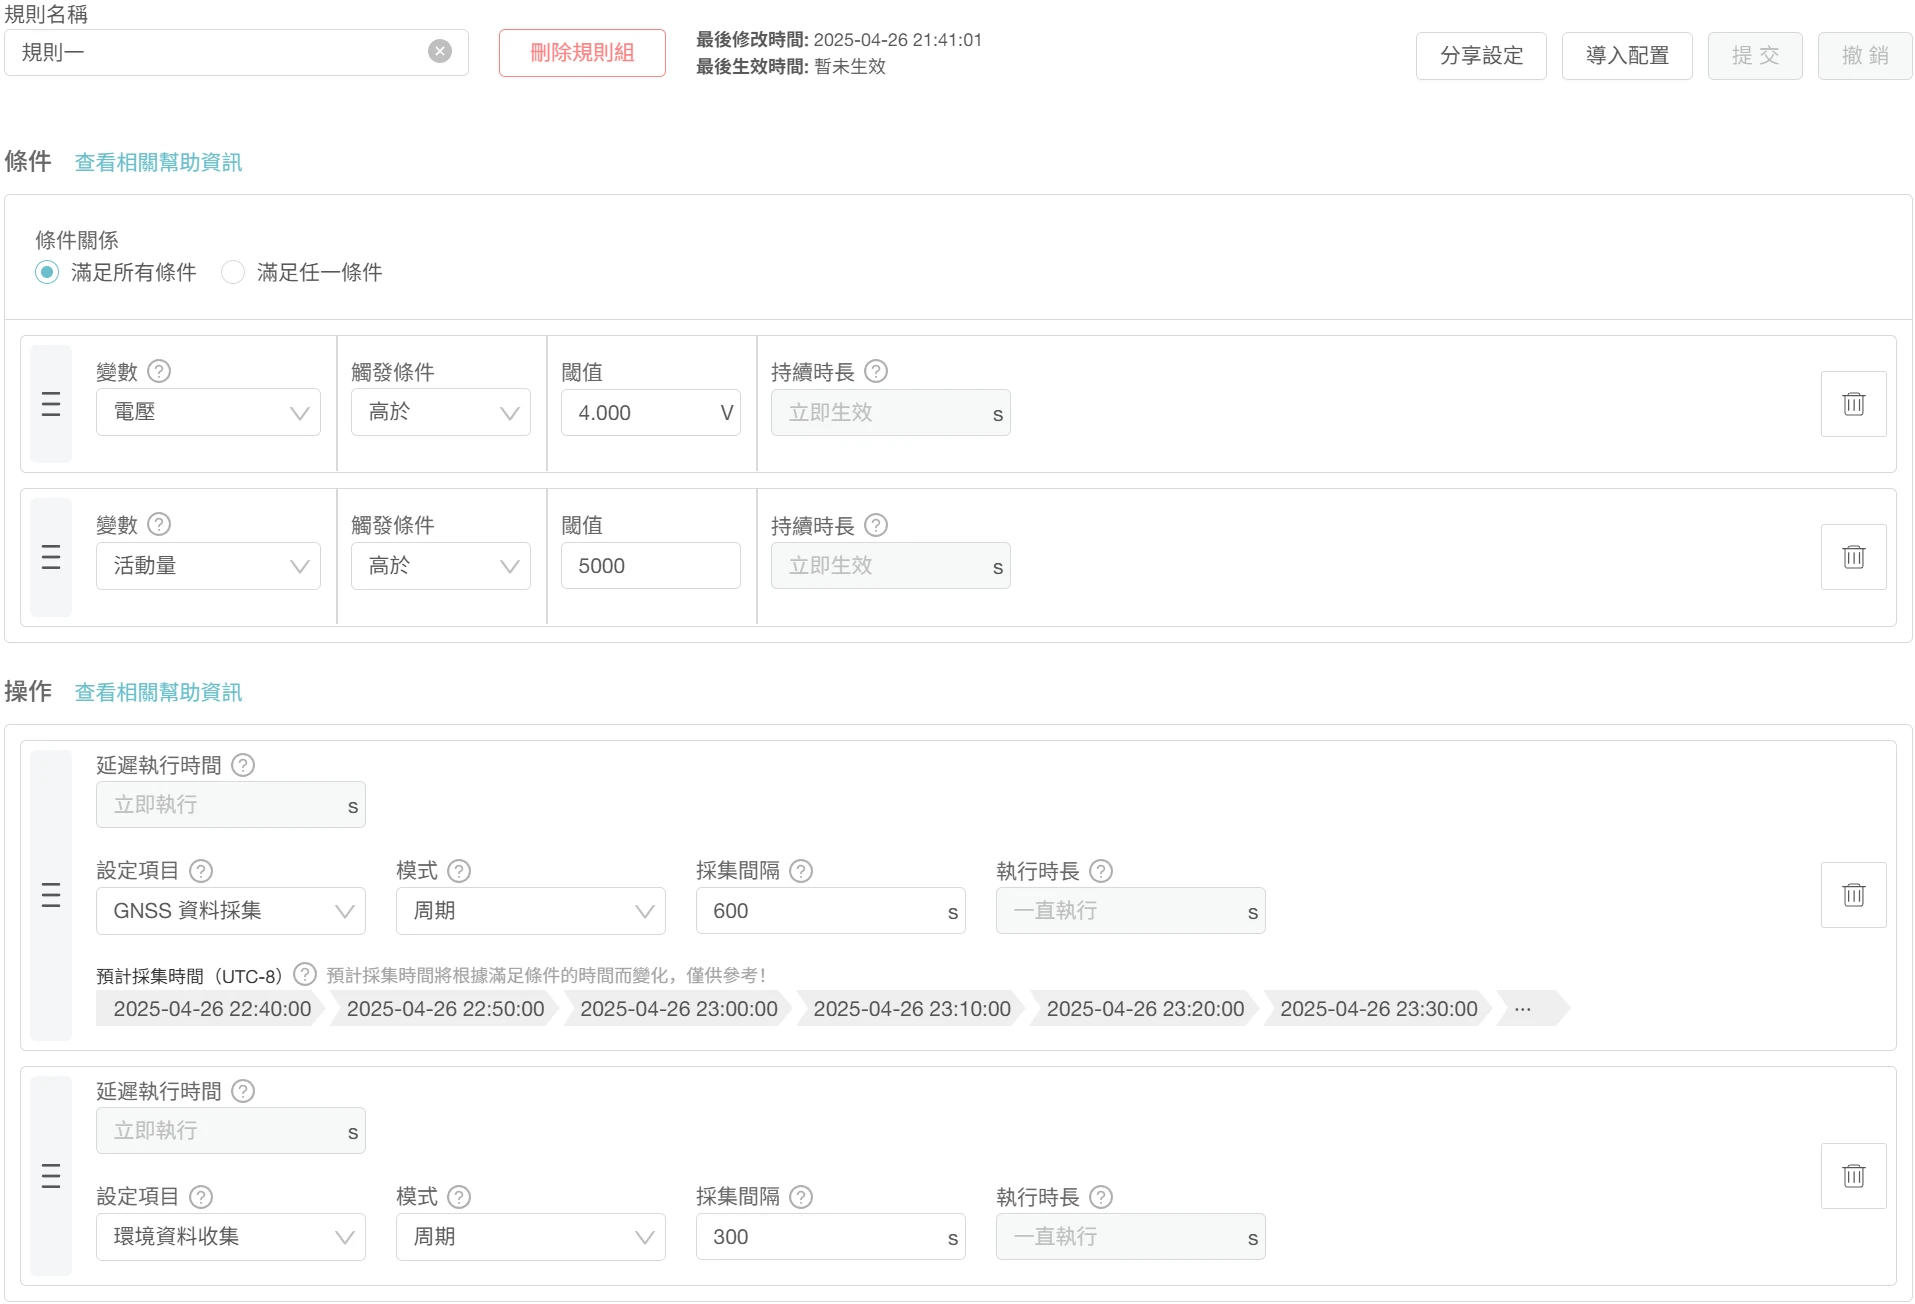Click the drag handle of the GNSS operation
The image size is (1915, 1304).
(x=51, y=895)
